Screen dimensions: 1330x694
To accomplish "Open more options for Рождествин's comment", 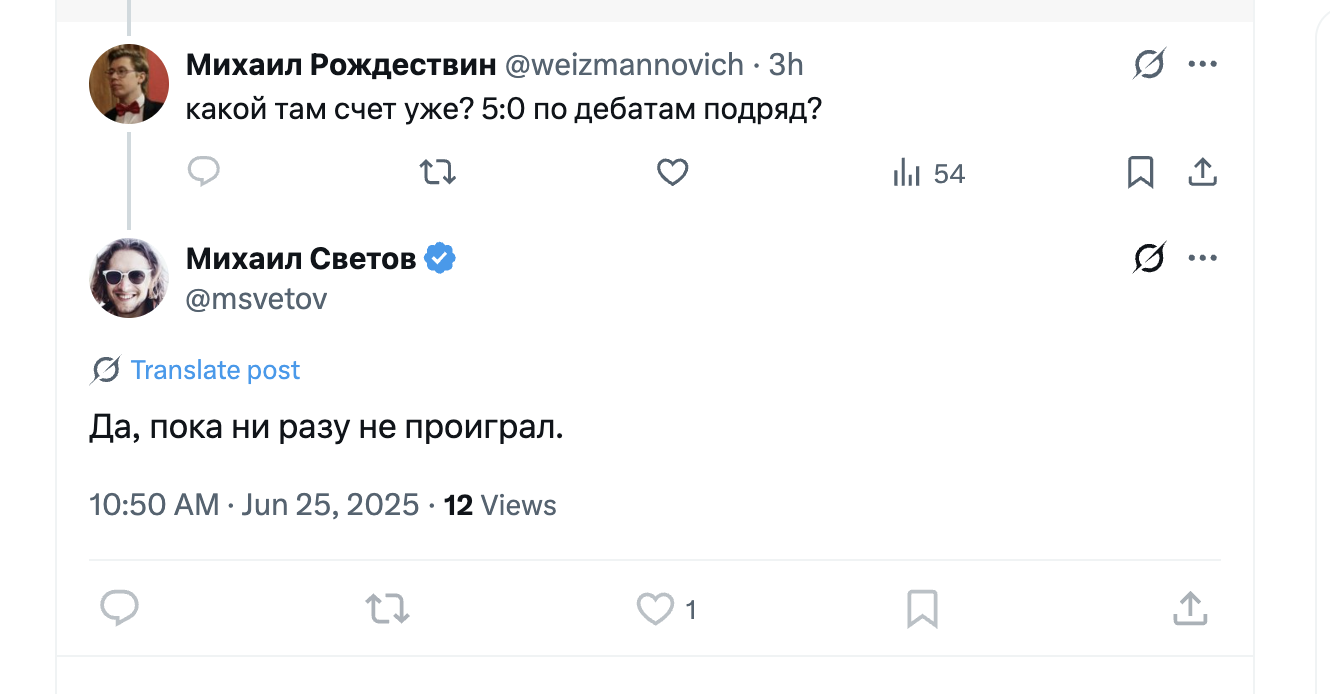I will 1202,65.
